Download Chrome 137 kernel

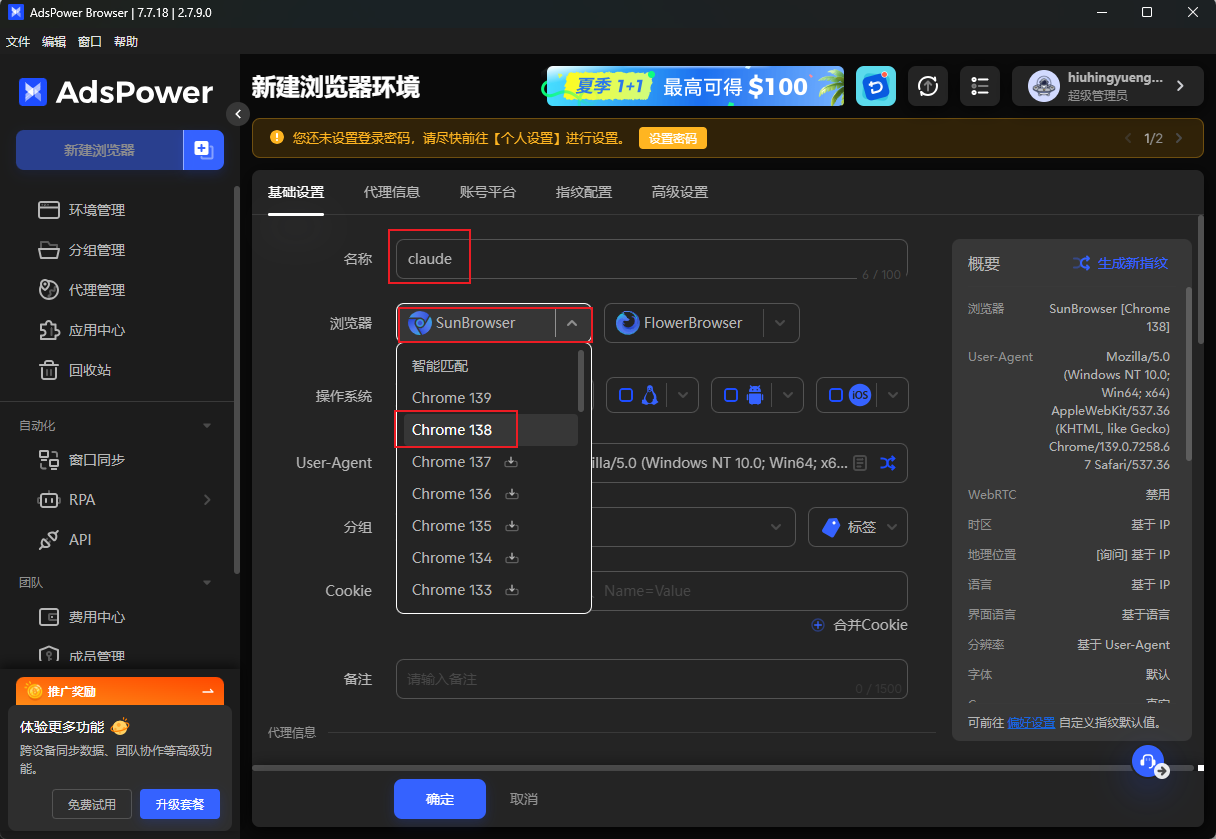(x=511, y=462)
